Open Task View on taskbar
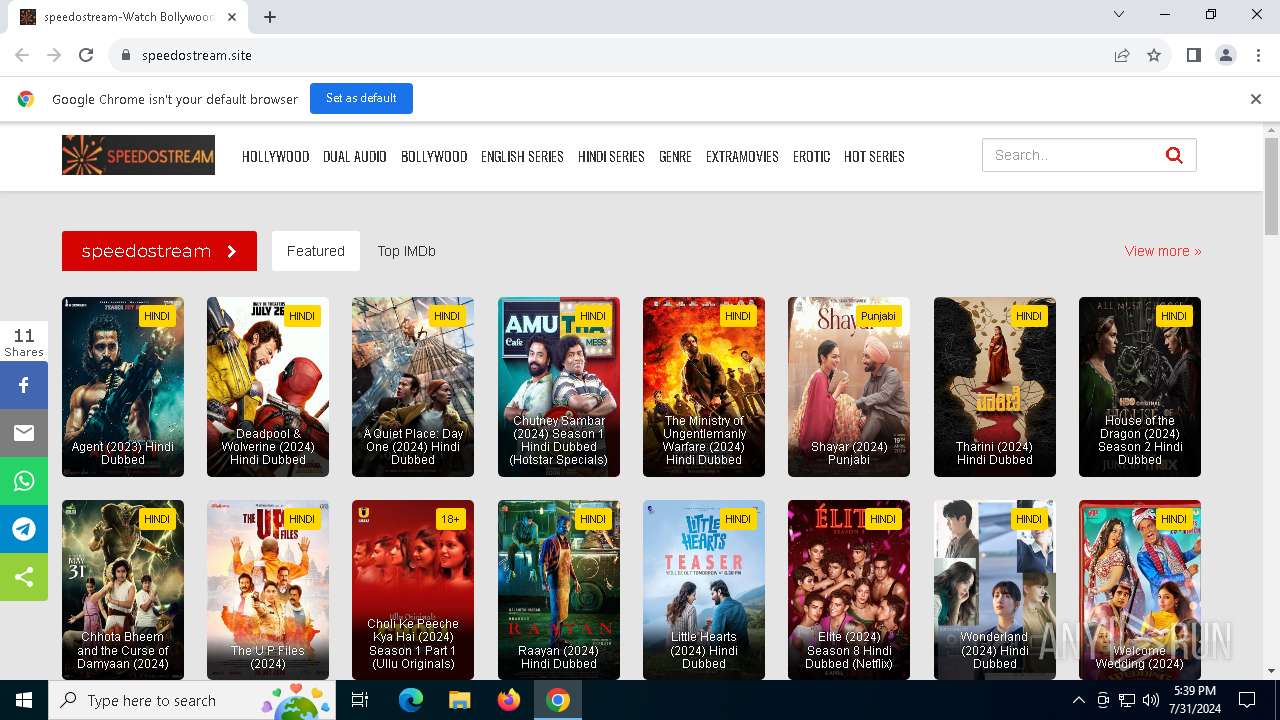The height and width of the screenshot is (720, 1280). point(360,700)
